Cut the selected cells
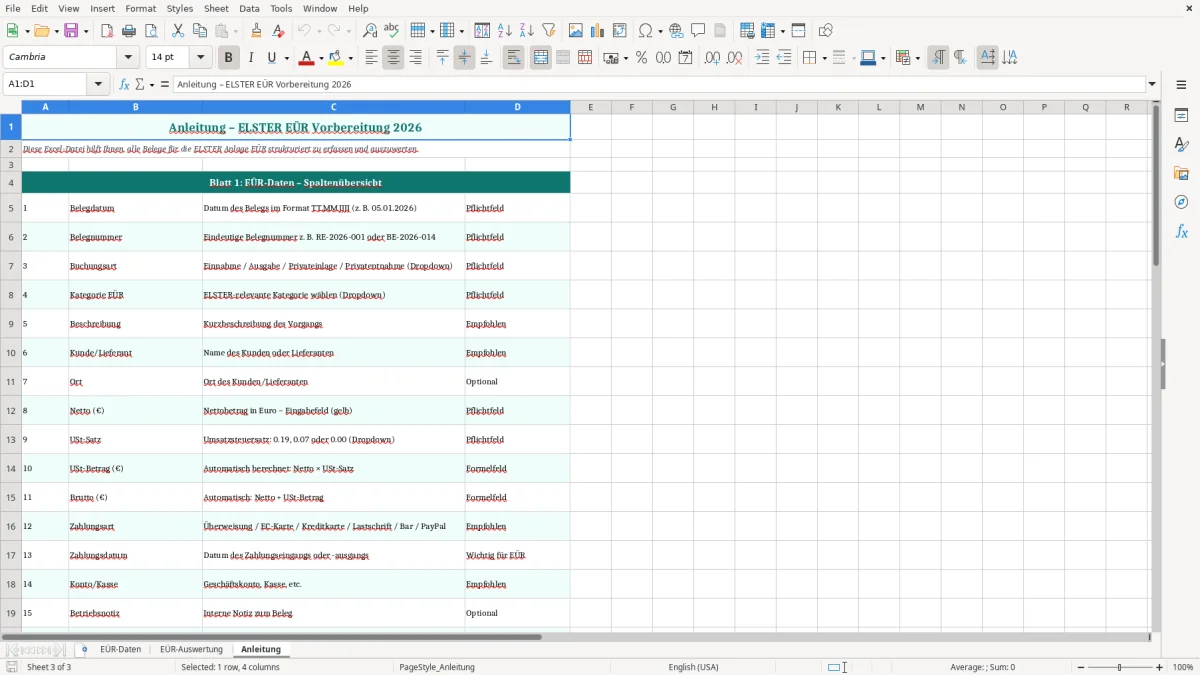Screen dimensions: 1200x675 tap(177, 31)
